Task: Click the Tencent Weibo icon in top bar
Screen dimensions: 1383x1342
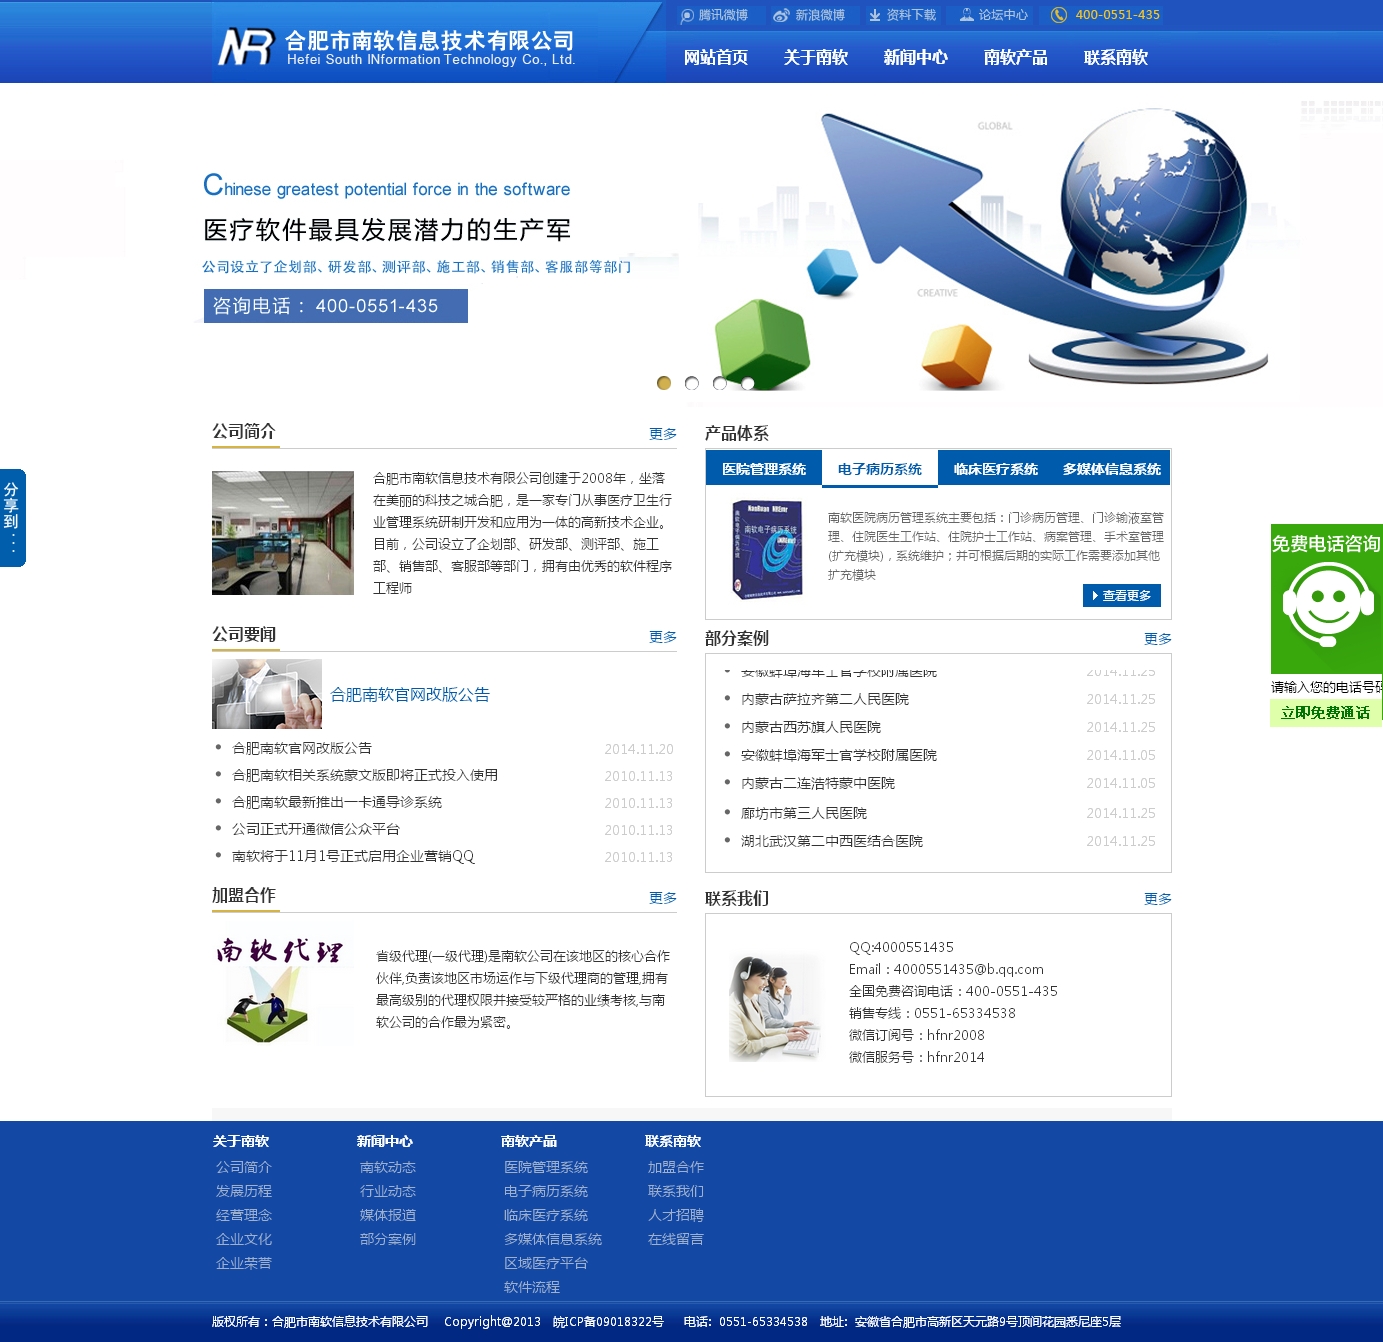Action: pos(687,15)
